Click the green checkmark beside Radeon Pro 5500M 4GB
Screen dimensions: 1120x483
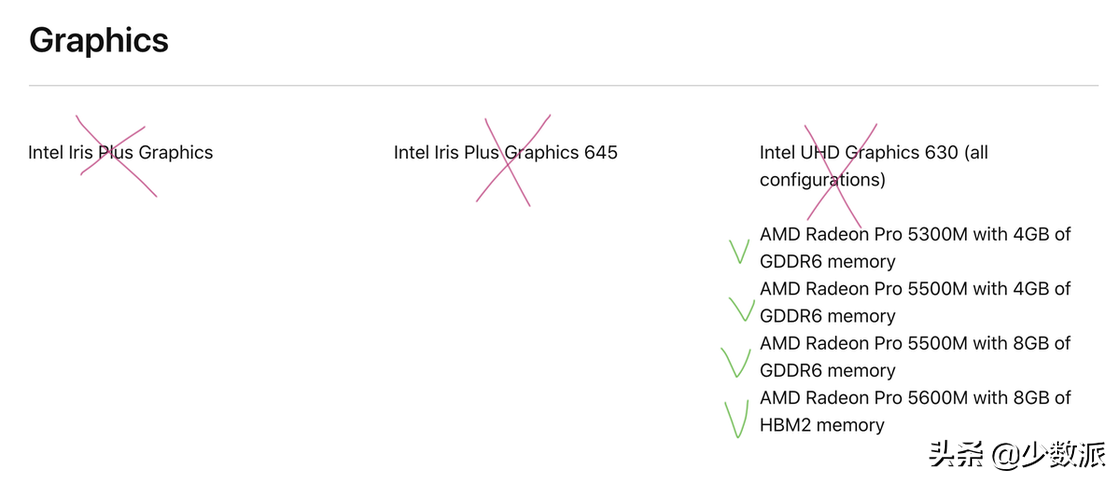(742, 309)
